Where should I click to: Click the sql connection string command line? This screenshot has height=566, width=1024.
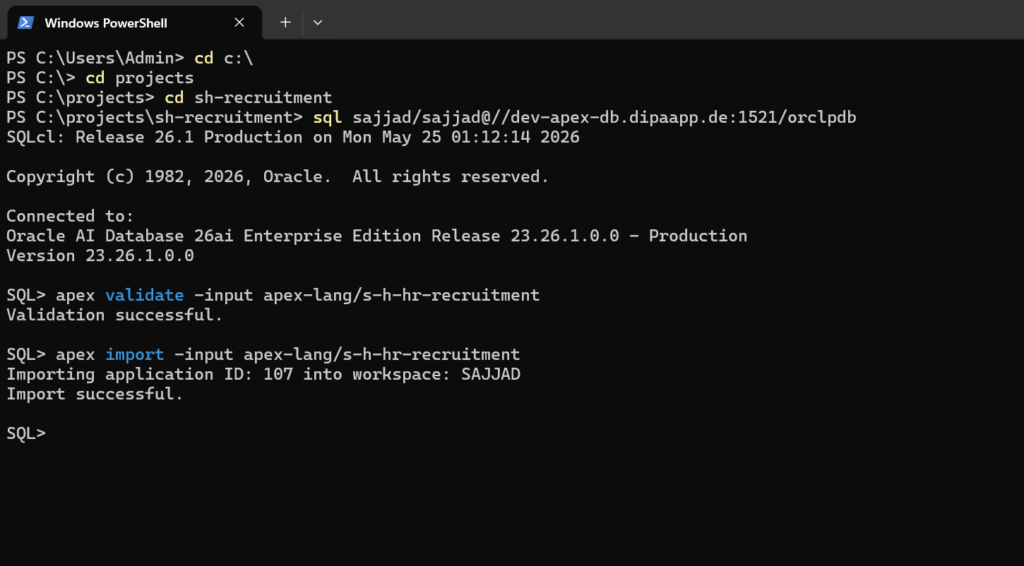click(431, 118)
